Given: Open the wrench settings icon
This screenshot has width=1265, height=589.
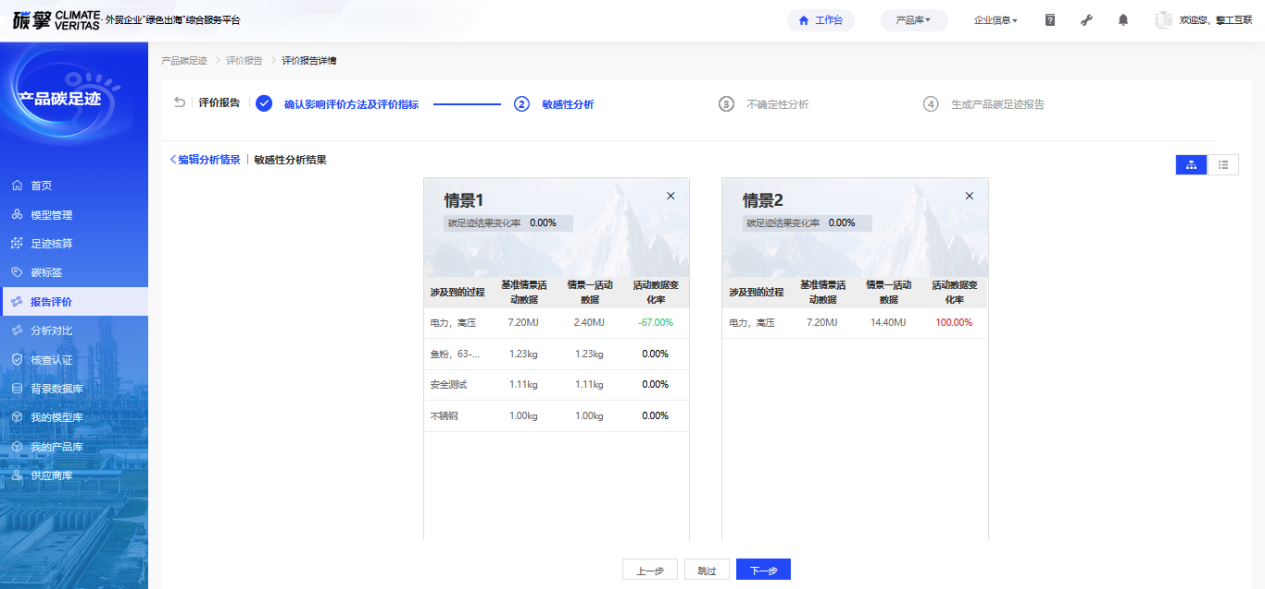Looking at the screenshot, I should pyautogui.click(x=1087, y=20).
